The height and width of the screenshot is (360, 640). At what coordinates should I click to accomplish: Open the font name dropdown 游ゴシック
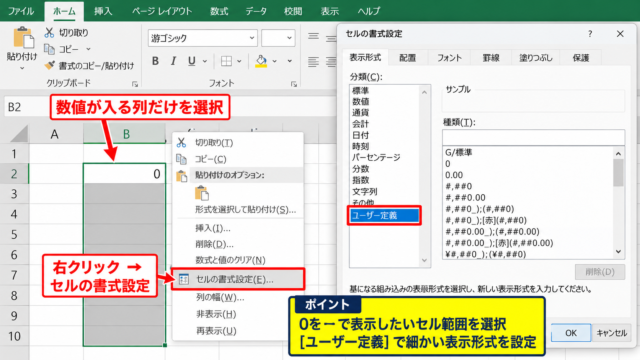tap(252, 38)
